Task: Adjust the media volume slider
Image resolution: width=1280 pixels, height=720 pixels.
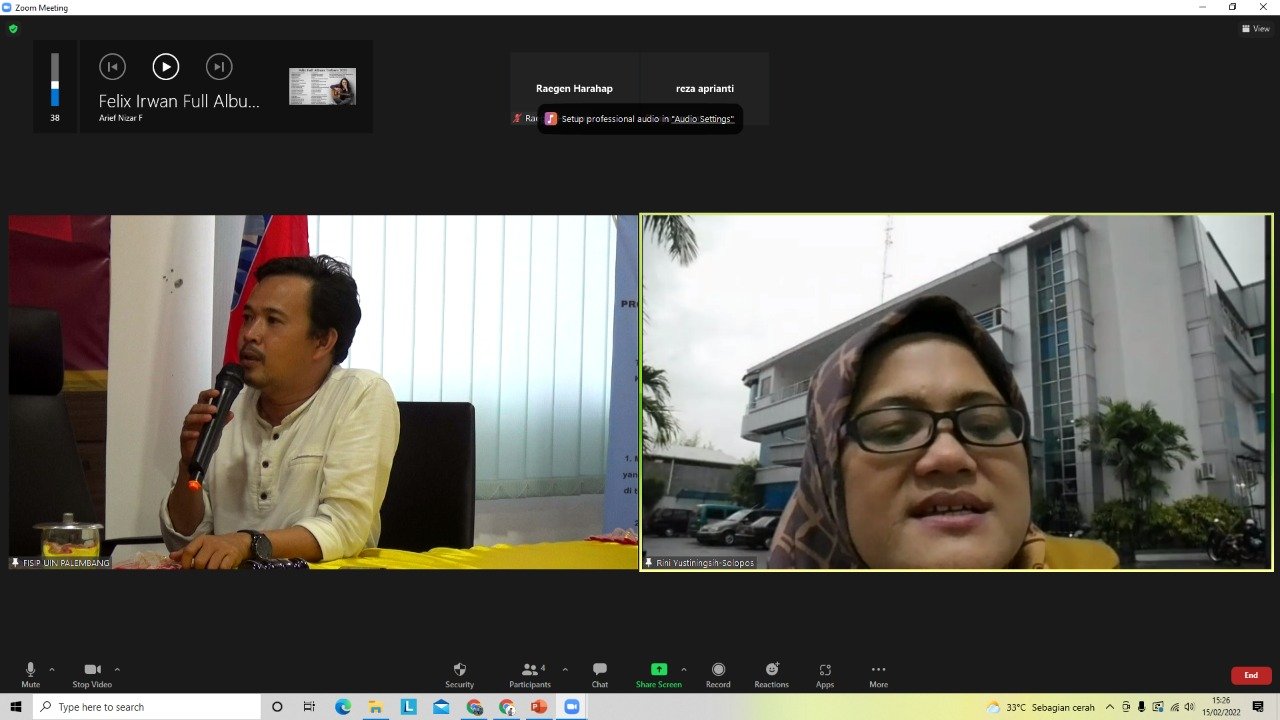Action: point(55,82)
